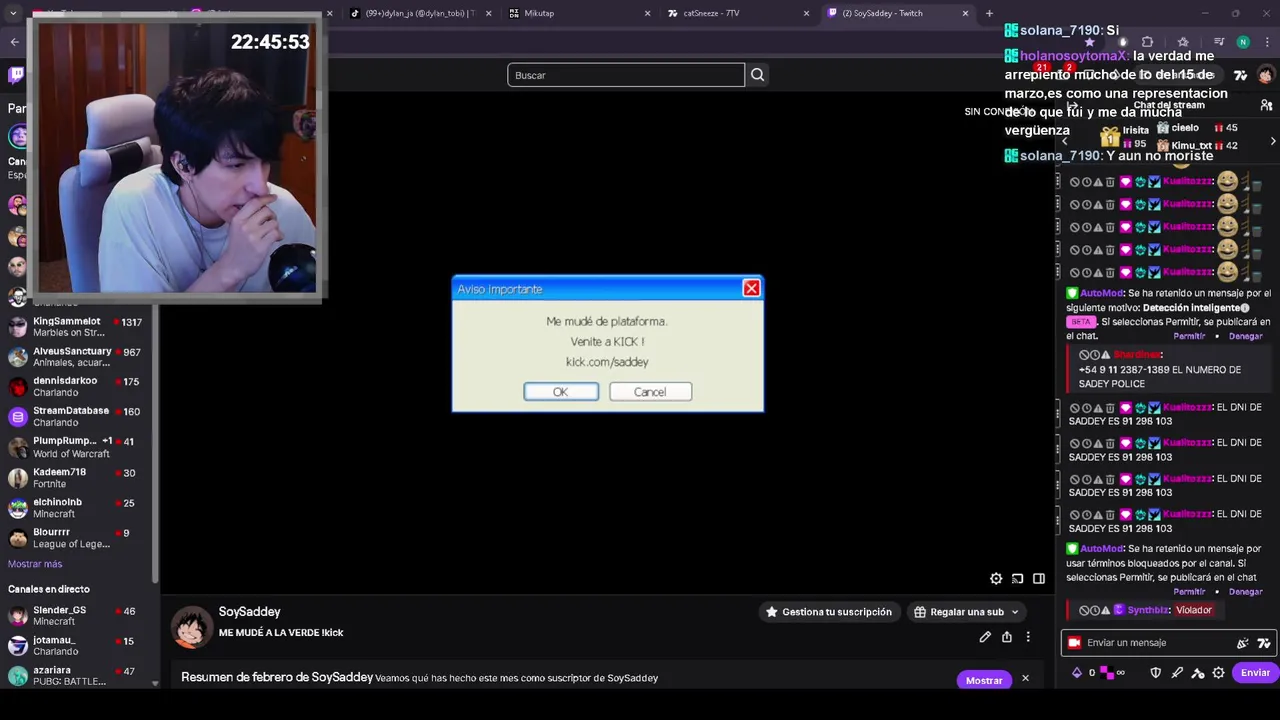Click the timeout clock icon on Synthbiz message

[x=1095, y=610]
